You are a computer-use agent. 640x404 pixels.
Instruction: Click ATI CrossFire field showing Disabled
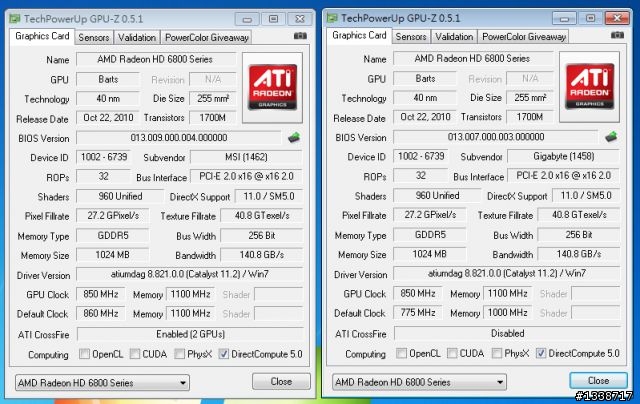[x=507, y=333]
